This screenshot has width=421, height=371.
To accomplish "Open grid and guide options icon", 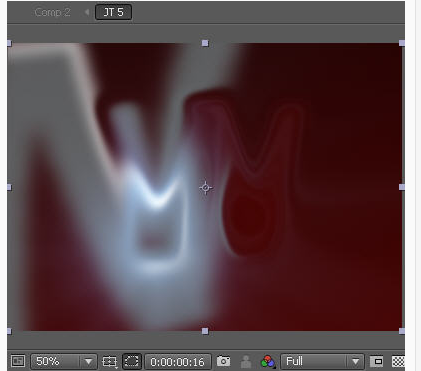I will click(110, 361).
